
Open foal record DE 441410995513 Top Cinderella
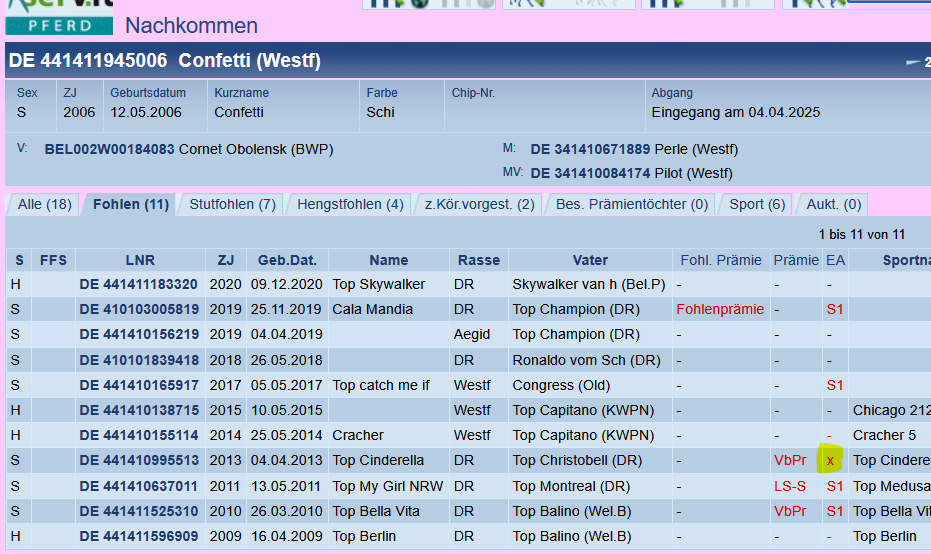pyautogui.click(x=138, y=460)
